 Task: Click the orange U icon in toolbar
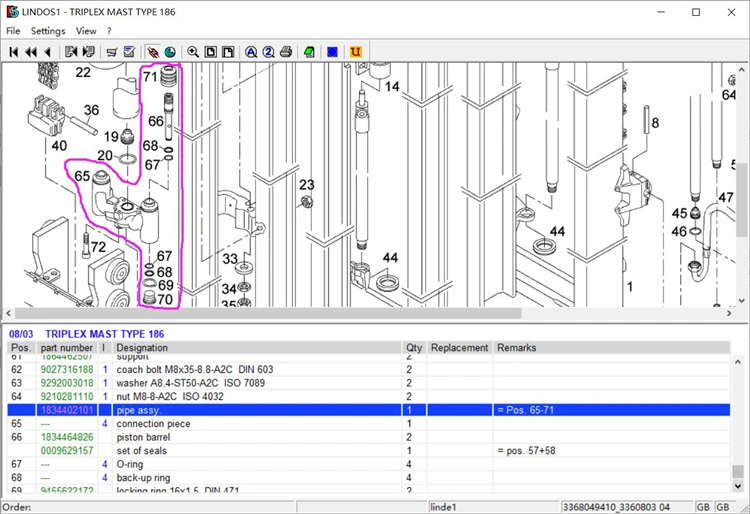click(x=356, y=51)
